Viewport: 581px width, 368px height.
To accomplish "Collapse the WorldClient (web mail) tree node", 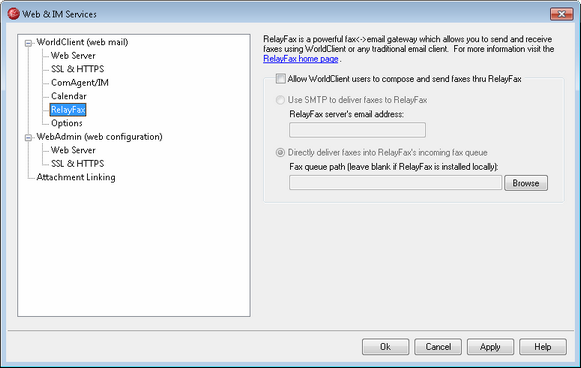I will tap(28, 43).
